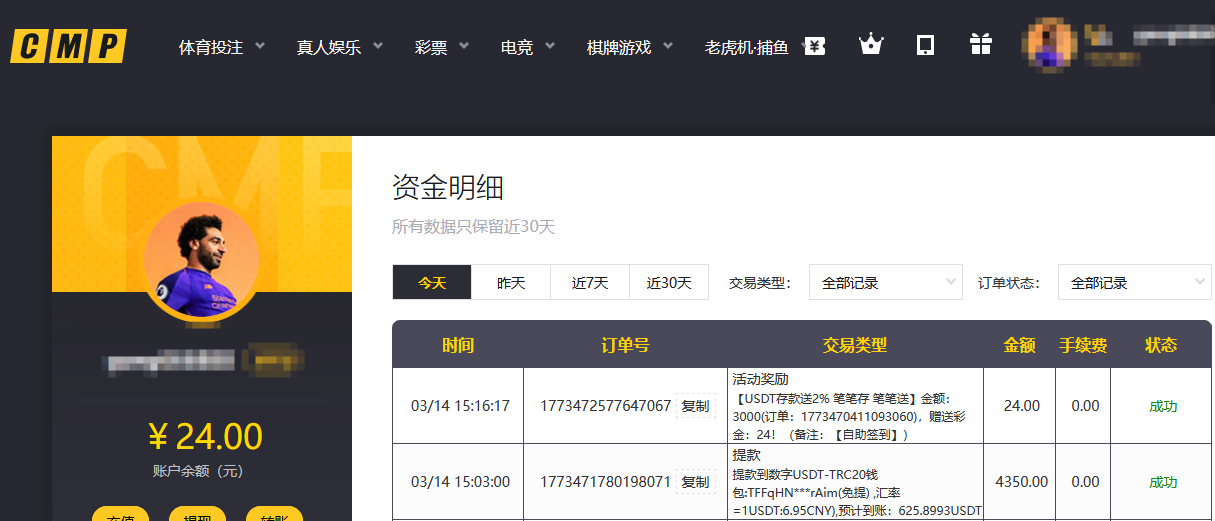Click the CMP logo
1215x521 pixels.
(x=68, y=46)
